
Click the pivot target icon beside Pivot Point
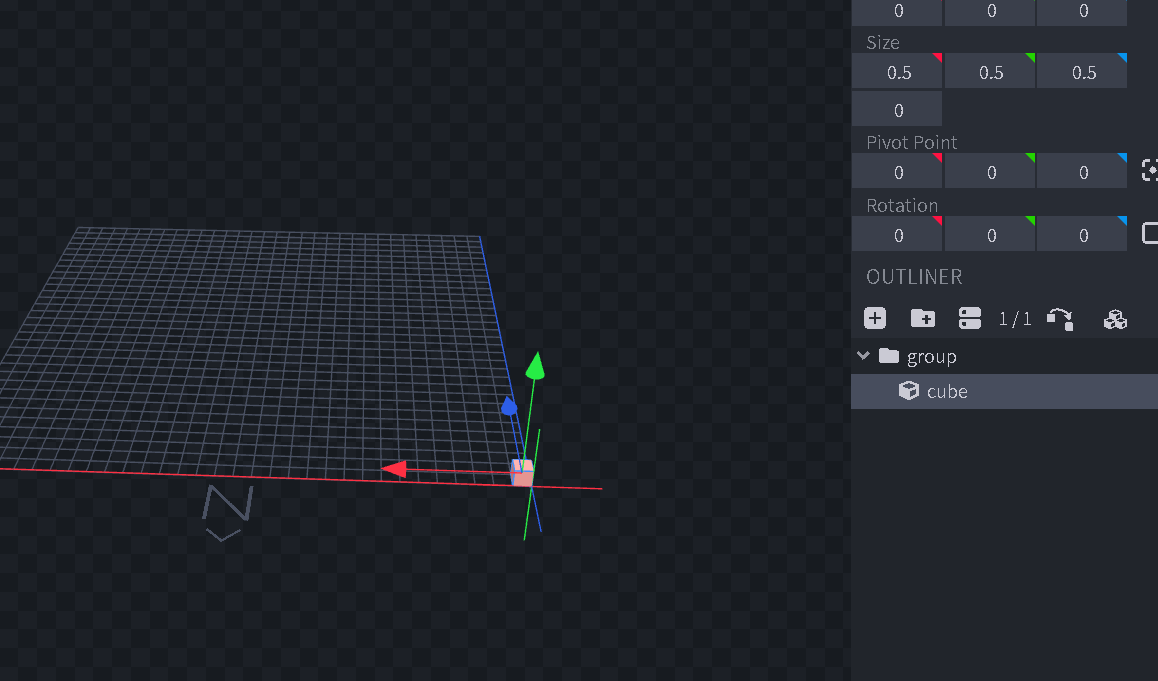click(x=1148, y=170)
